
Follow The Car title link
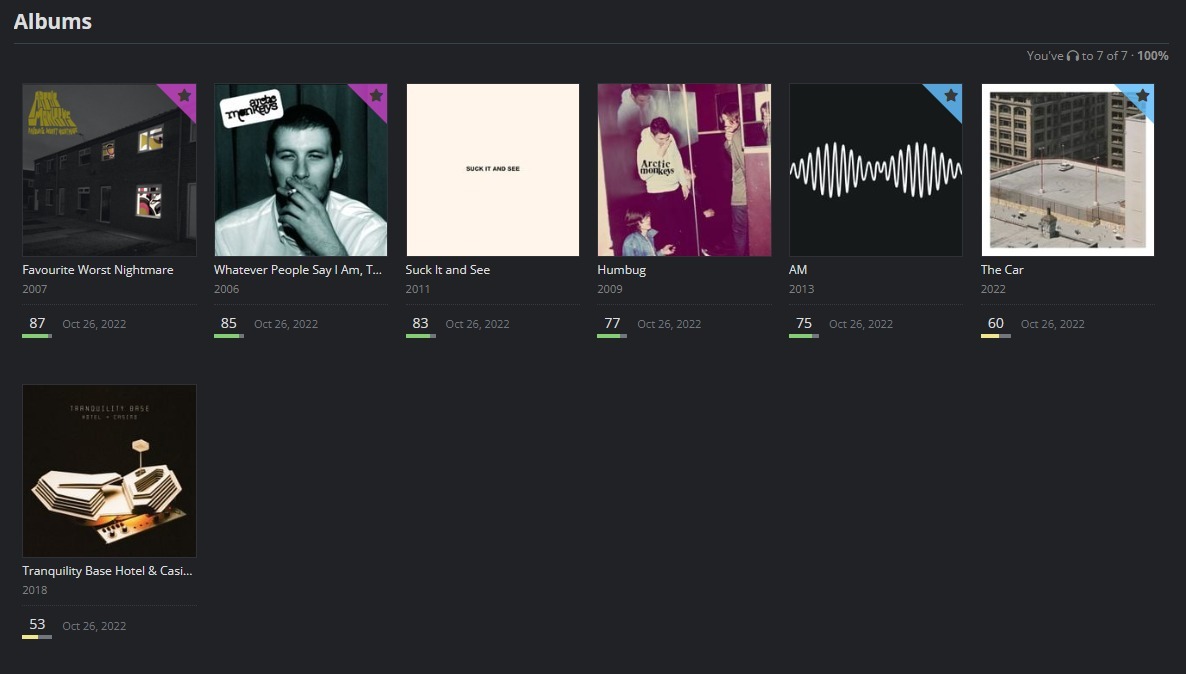(x=1002, y=270)
